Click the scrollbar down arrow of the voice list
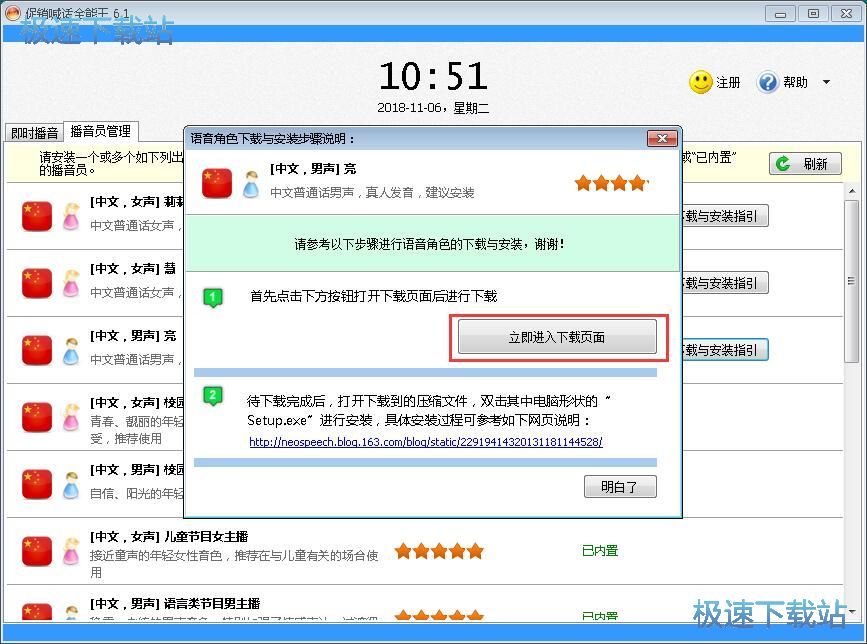 [x=852, y=611]
